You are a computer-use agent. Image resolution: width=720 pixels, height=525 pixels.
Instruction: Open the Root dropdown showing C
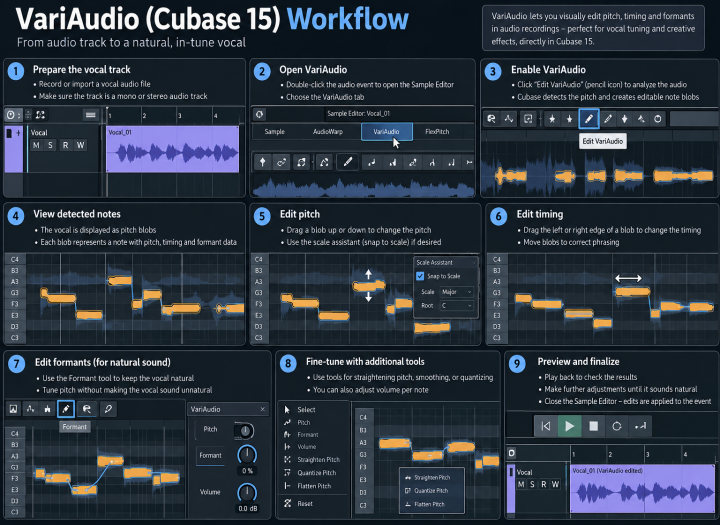point(456,305)
